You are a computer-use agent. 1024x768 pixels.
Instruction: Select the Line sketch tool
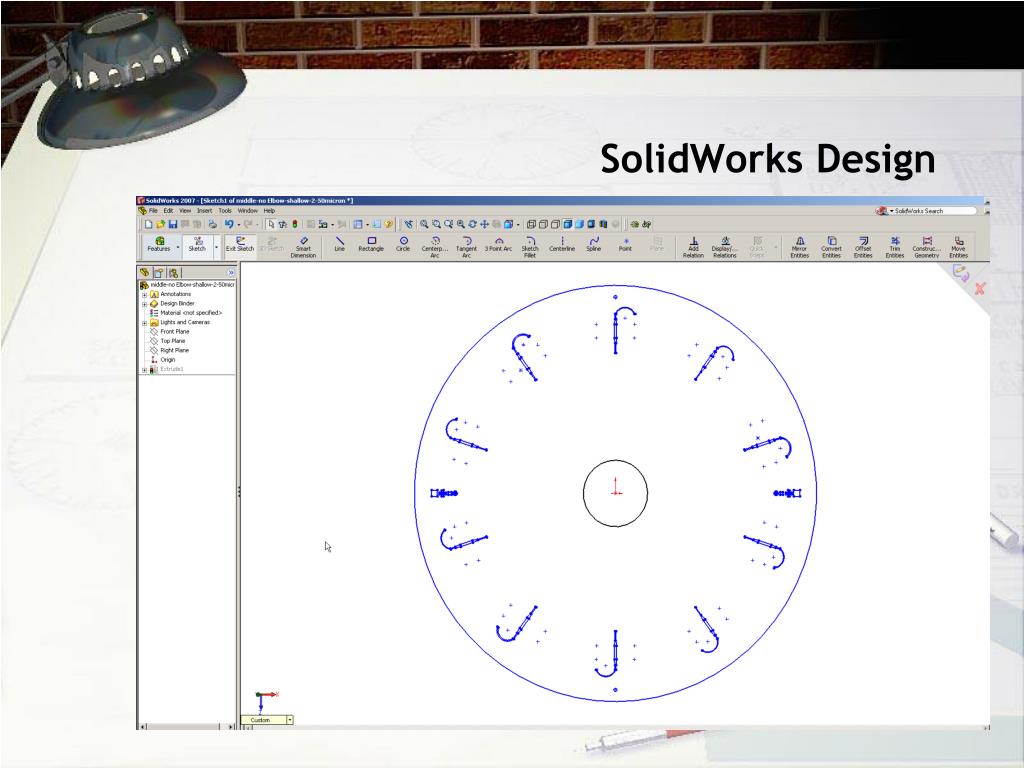(x=340, y=244)
